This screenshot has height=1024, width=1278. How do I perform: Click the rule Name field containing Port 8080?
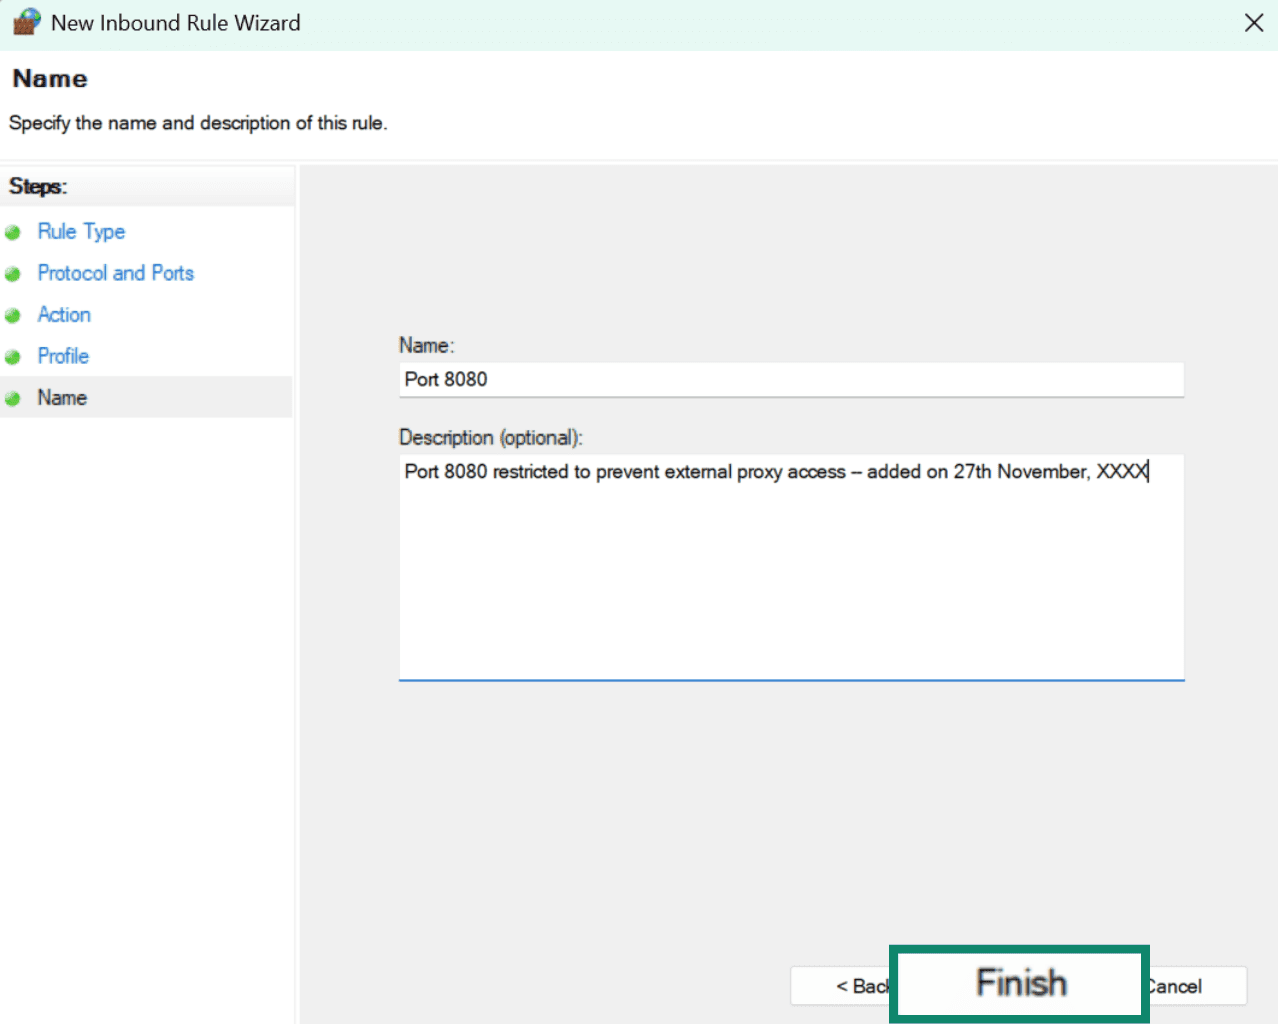(x=790, y=380)
